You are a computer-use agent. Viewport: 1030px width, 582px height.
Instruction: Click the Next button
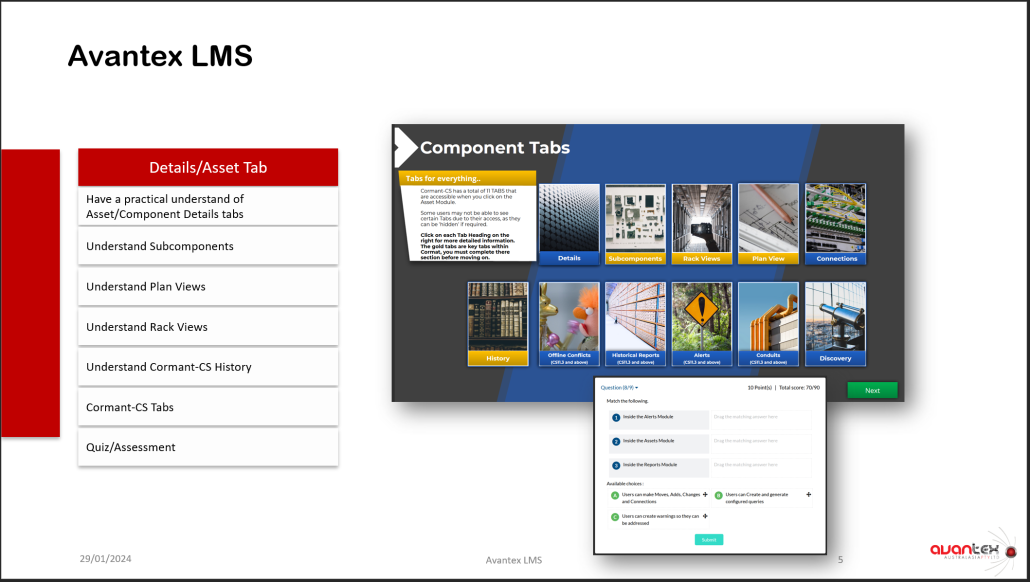click(872, 390)
